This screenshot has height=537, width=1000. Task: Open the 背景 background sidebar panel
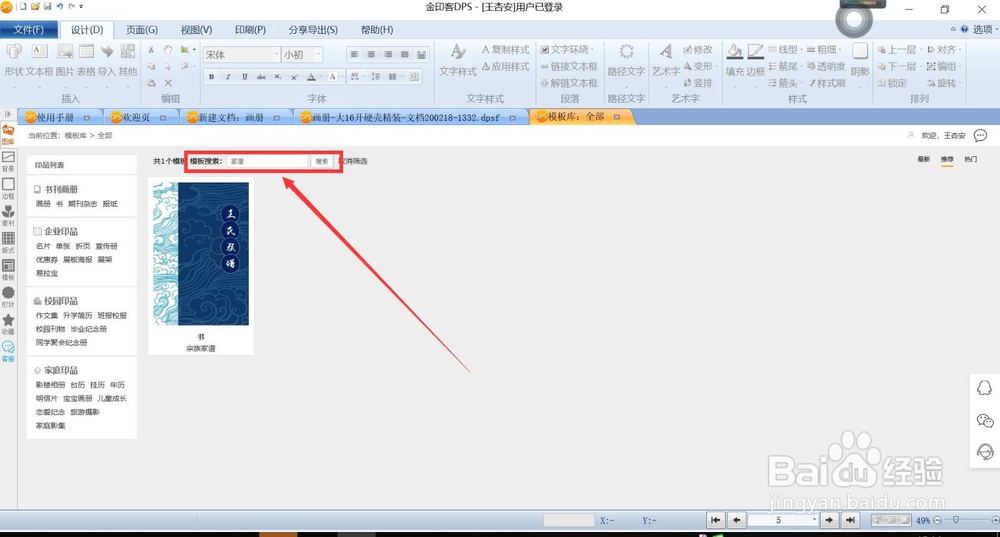click(8, 162)
